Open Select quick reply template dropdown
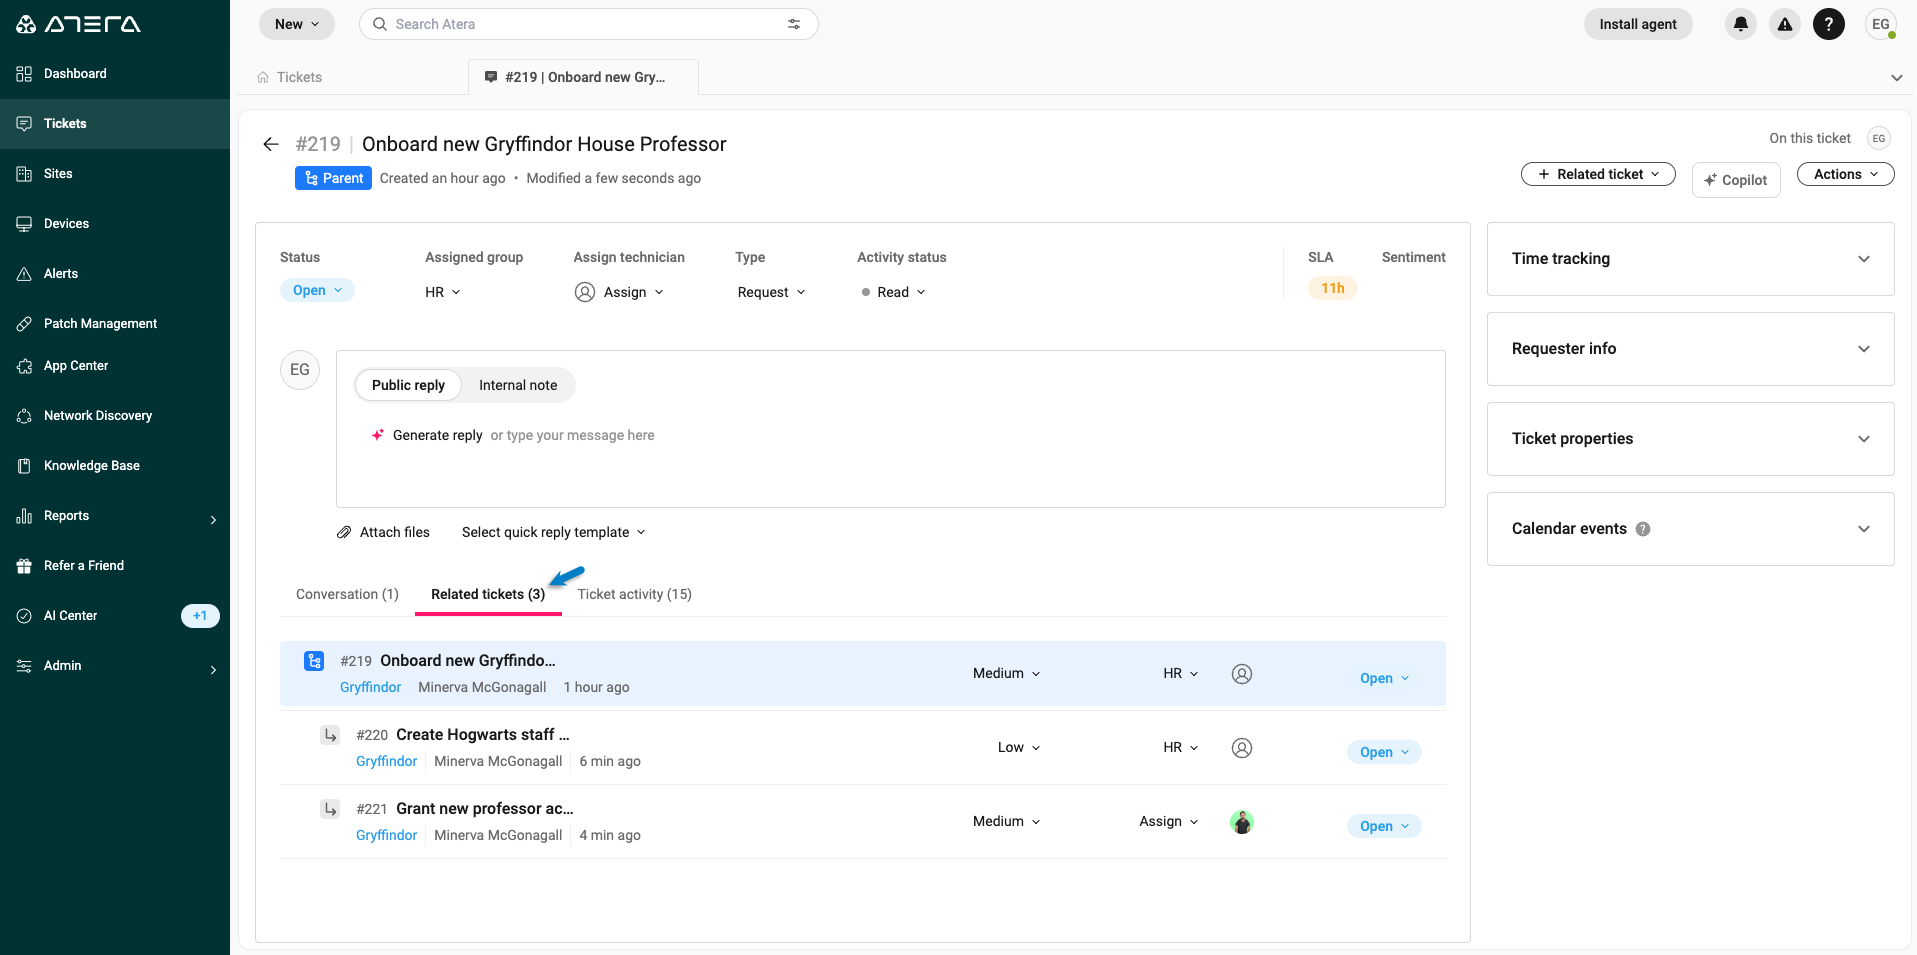The image size is (1917, 955). 554,532
